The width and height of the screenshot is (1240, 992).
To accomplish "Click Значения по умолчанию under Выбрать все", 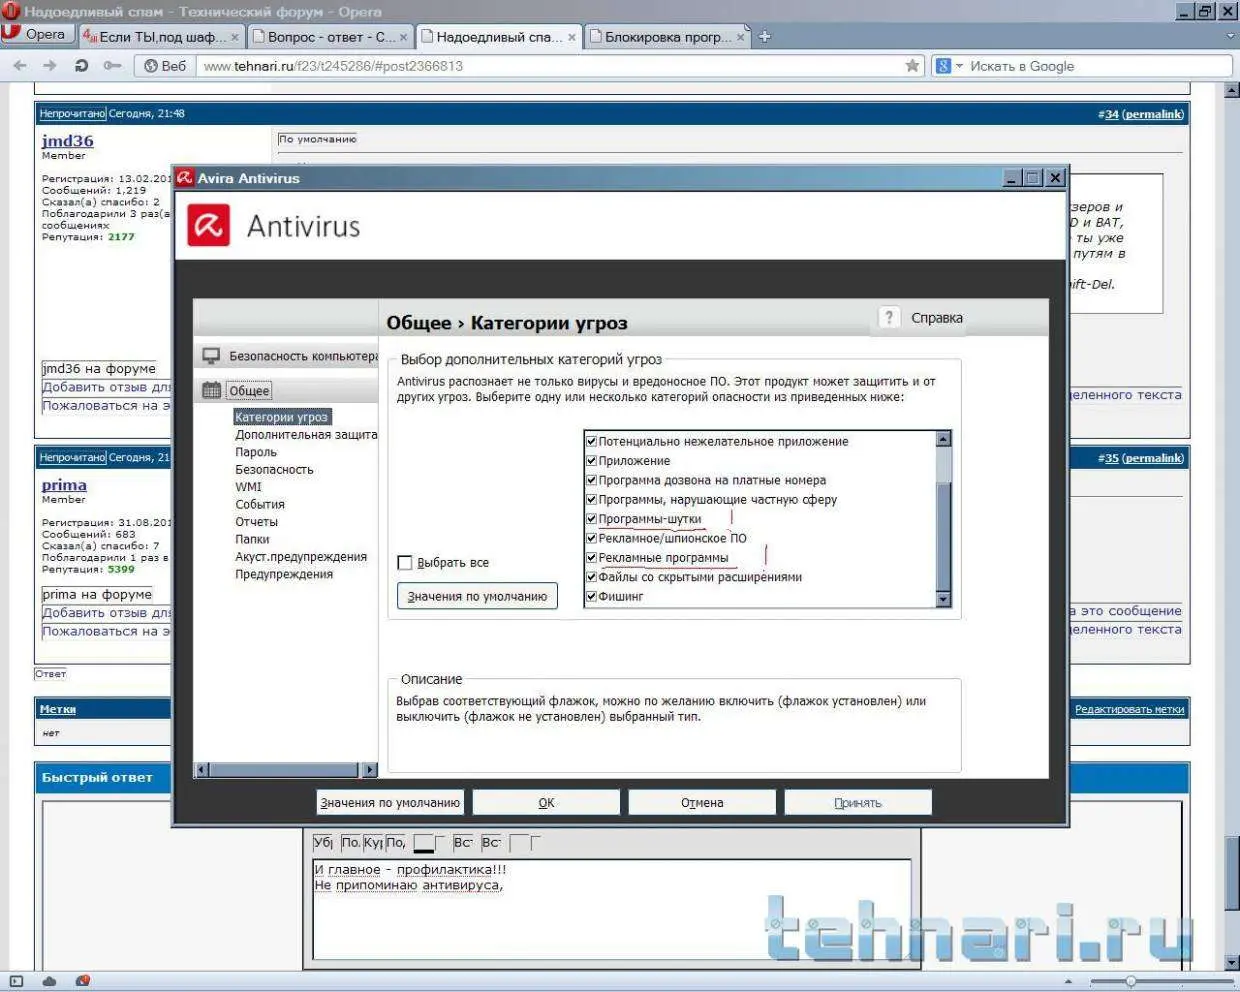I will [477, 596].
